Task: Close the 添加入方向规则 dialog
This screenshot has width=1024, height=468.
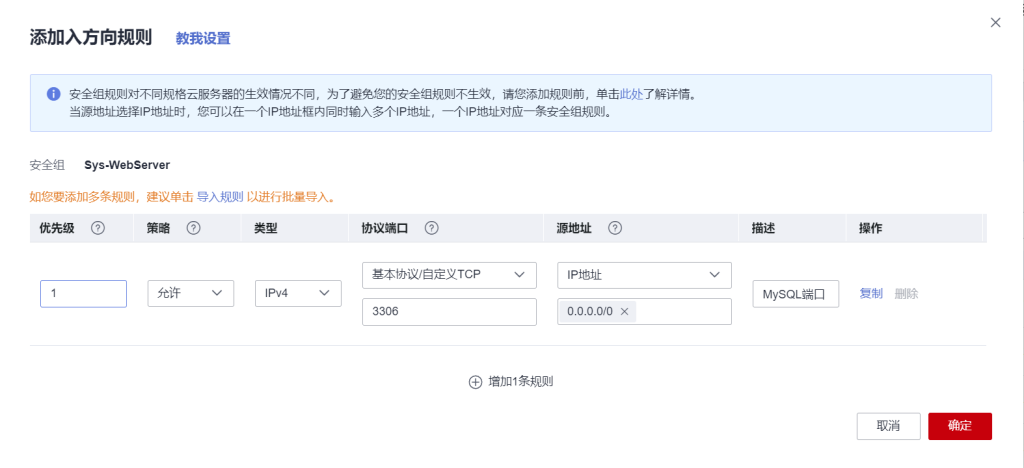Action: [995, 22]
